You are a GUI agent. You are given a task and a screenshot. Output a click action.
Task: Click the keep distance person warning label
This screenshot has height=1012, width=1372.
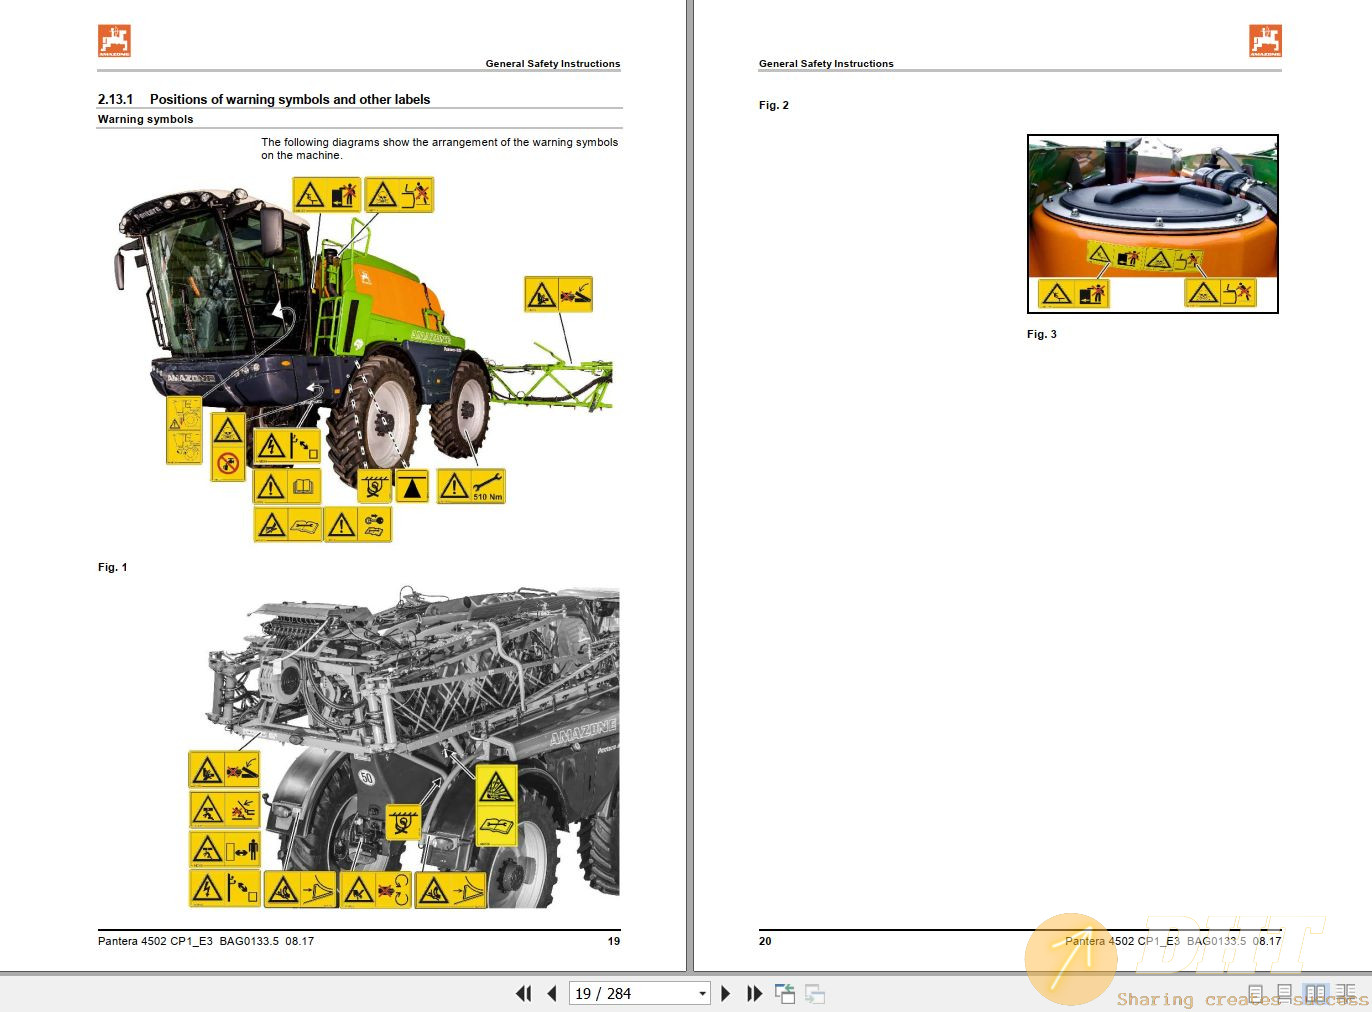coord(225,850)
